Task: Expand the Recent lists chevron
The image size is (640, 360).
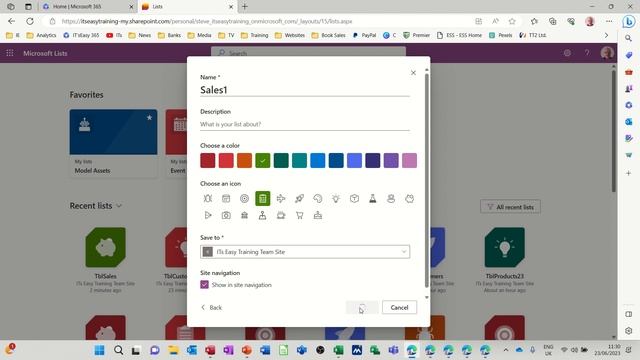Action: pos(119,206)
